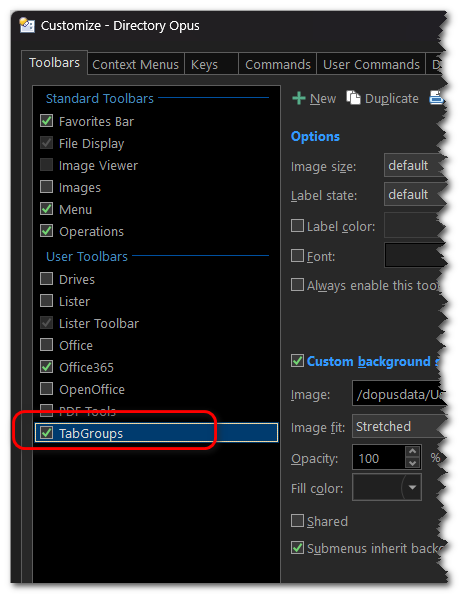Click the Duplicate button label
The image size is (465, 594).
click(391, 98)
